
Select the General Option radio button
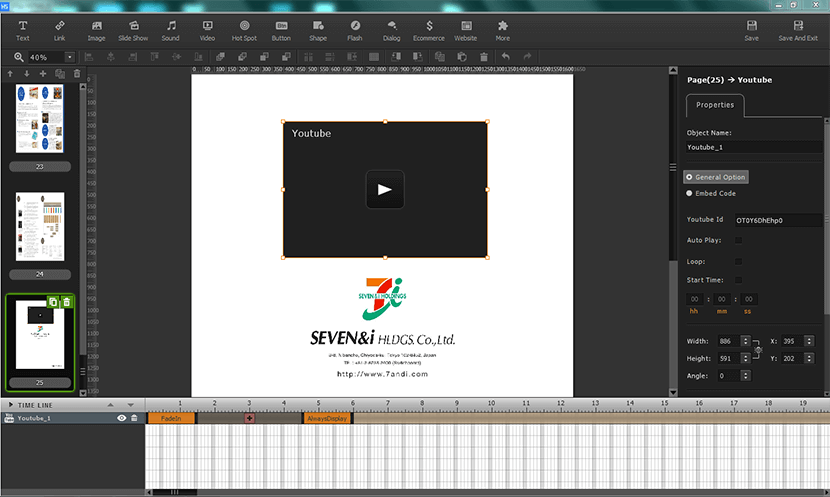[689, 177]
